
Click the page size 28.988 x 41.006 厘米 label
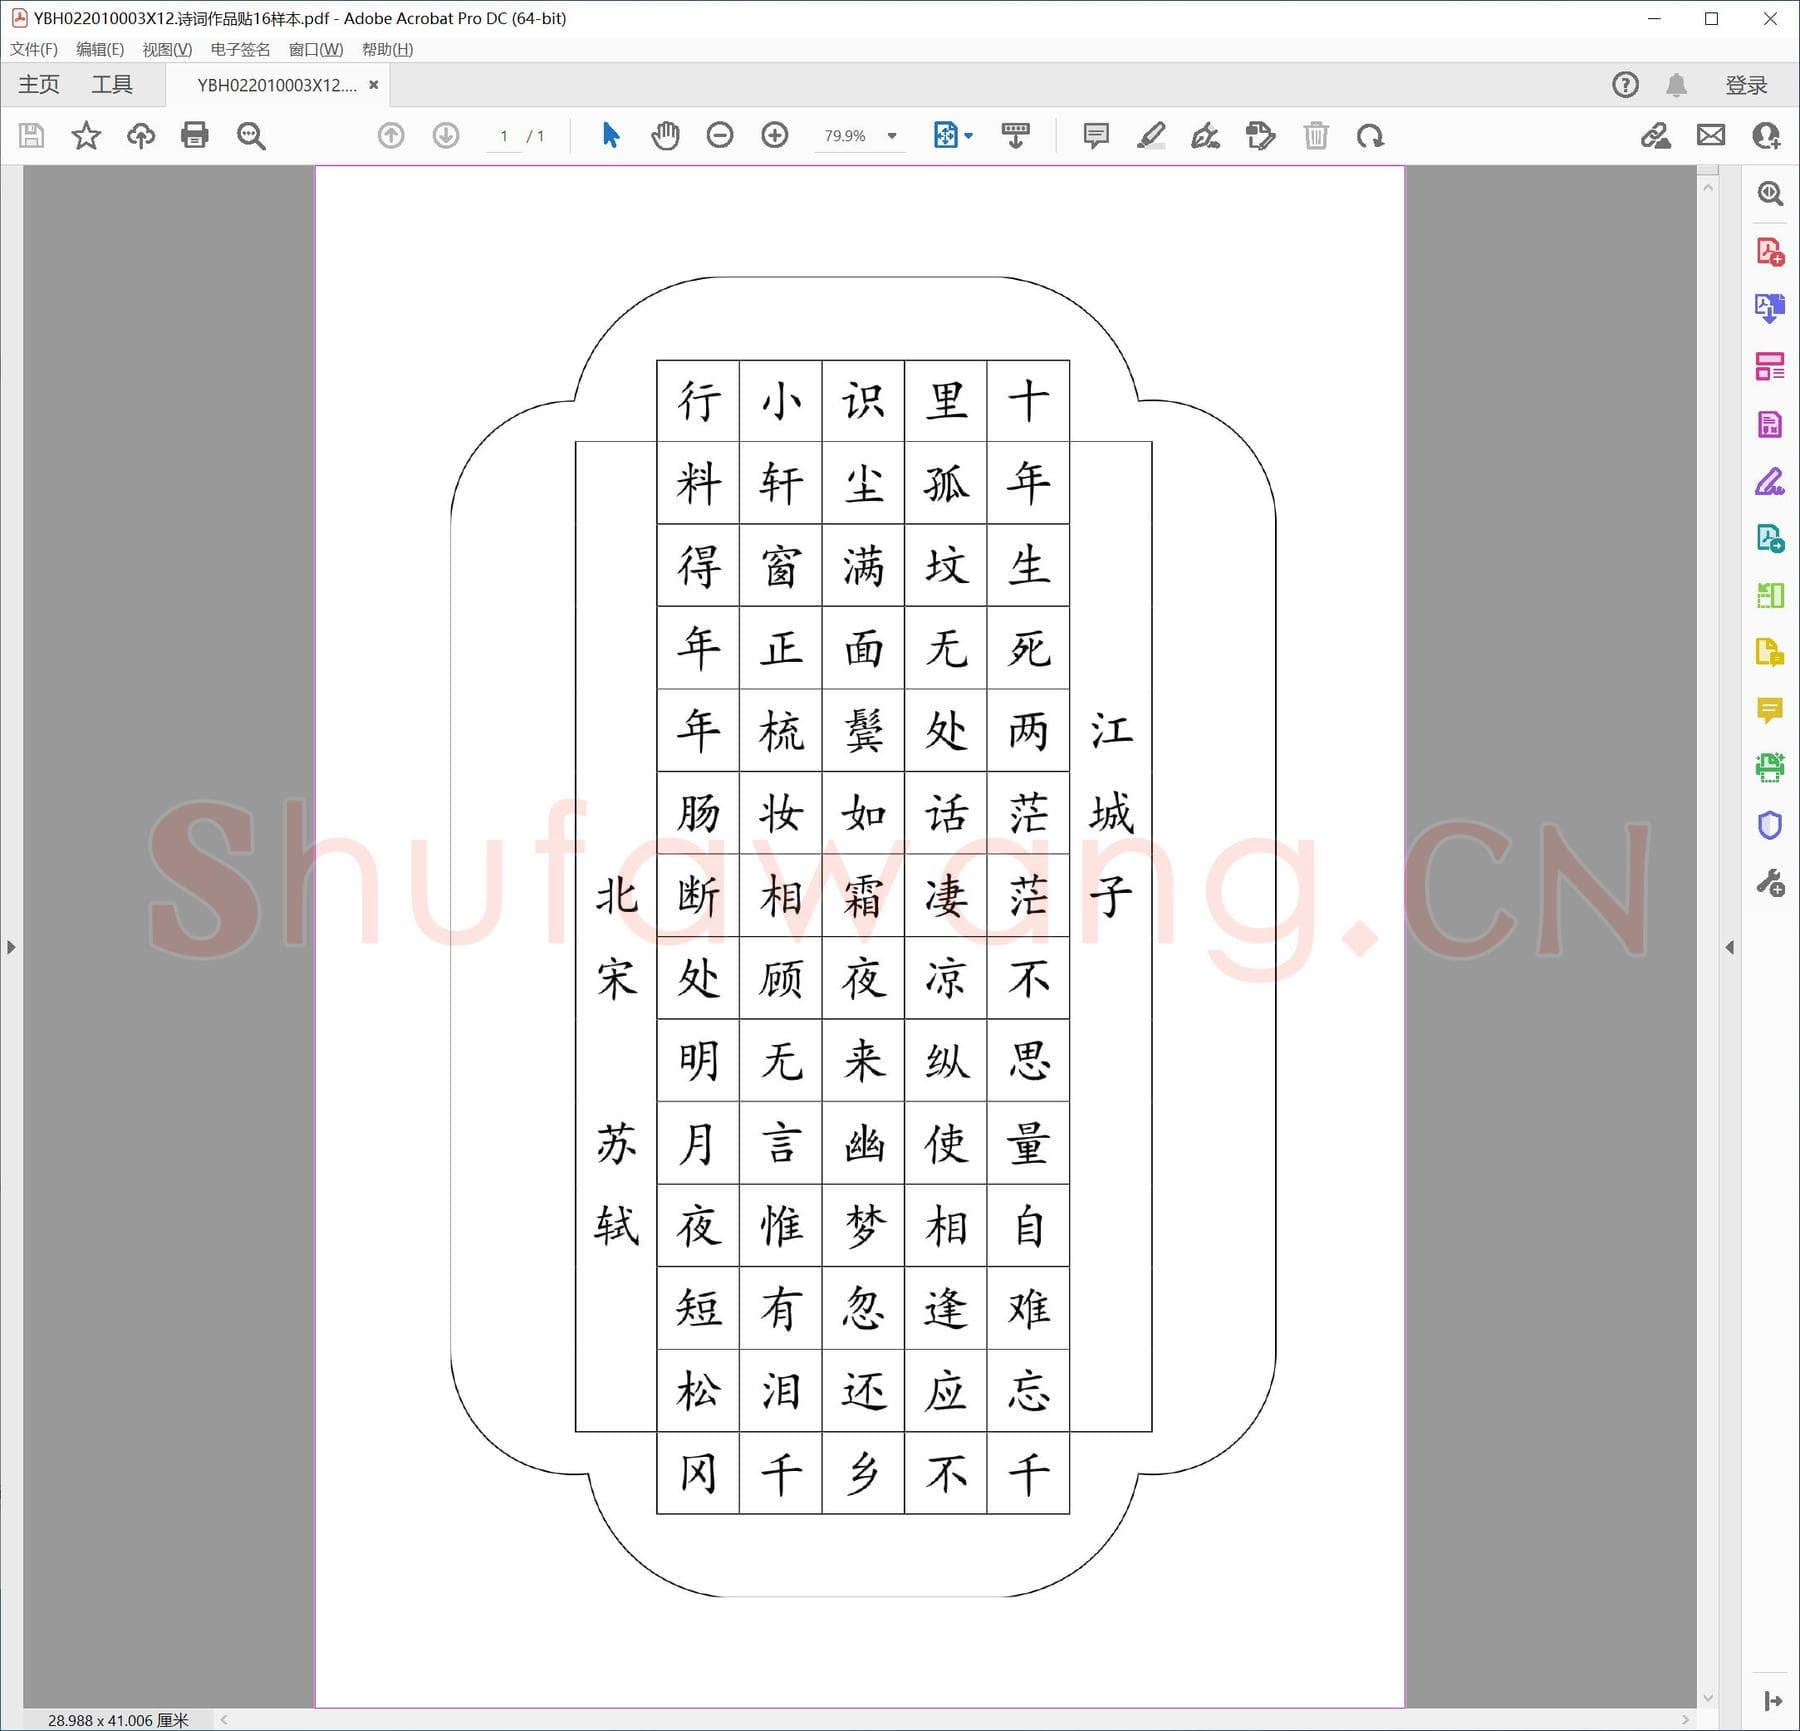click(x=118, y=1720)
